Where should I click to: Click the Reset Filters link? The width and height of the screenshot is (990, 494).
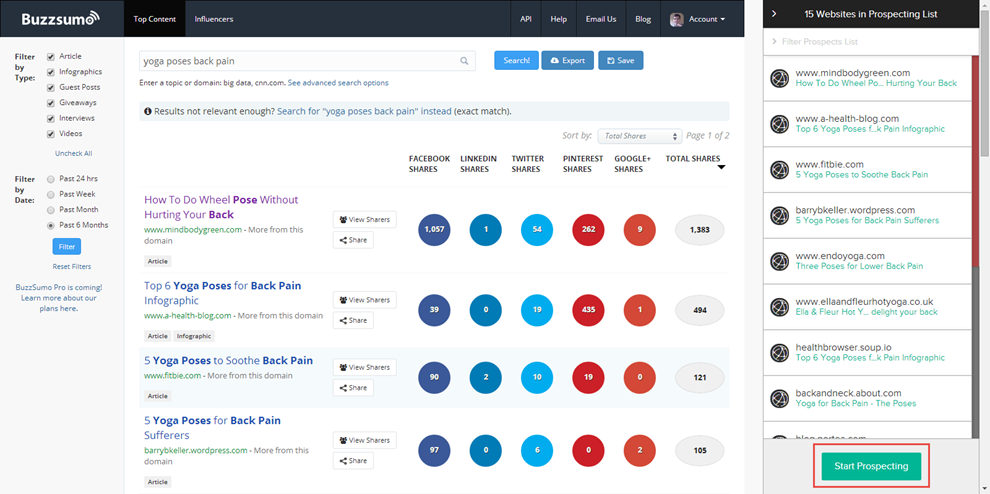point(71,267)
